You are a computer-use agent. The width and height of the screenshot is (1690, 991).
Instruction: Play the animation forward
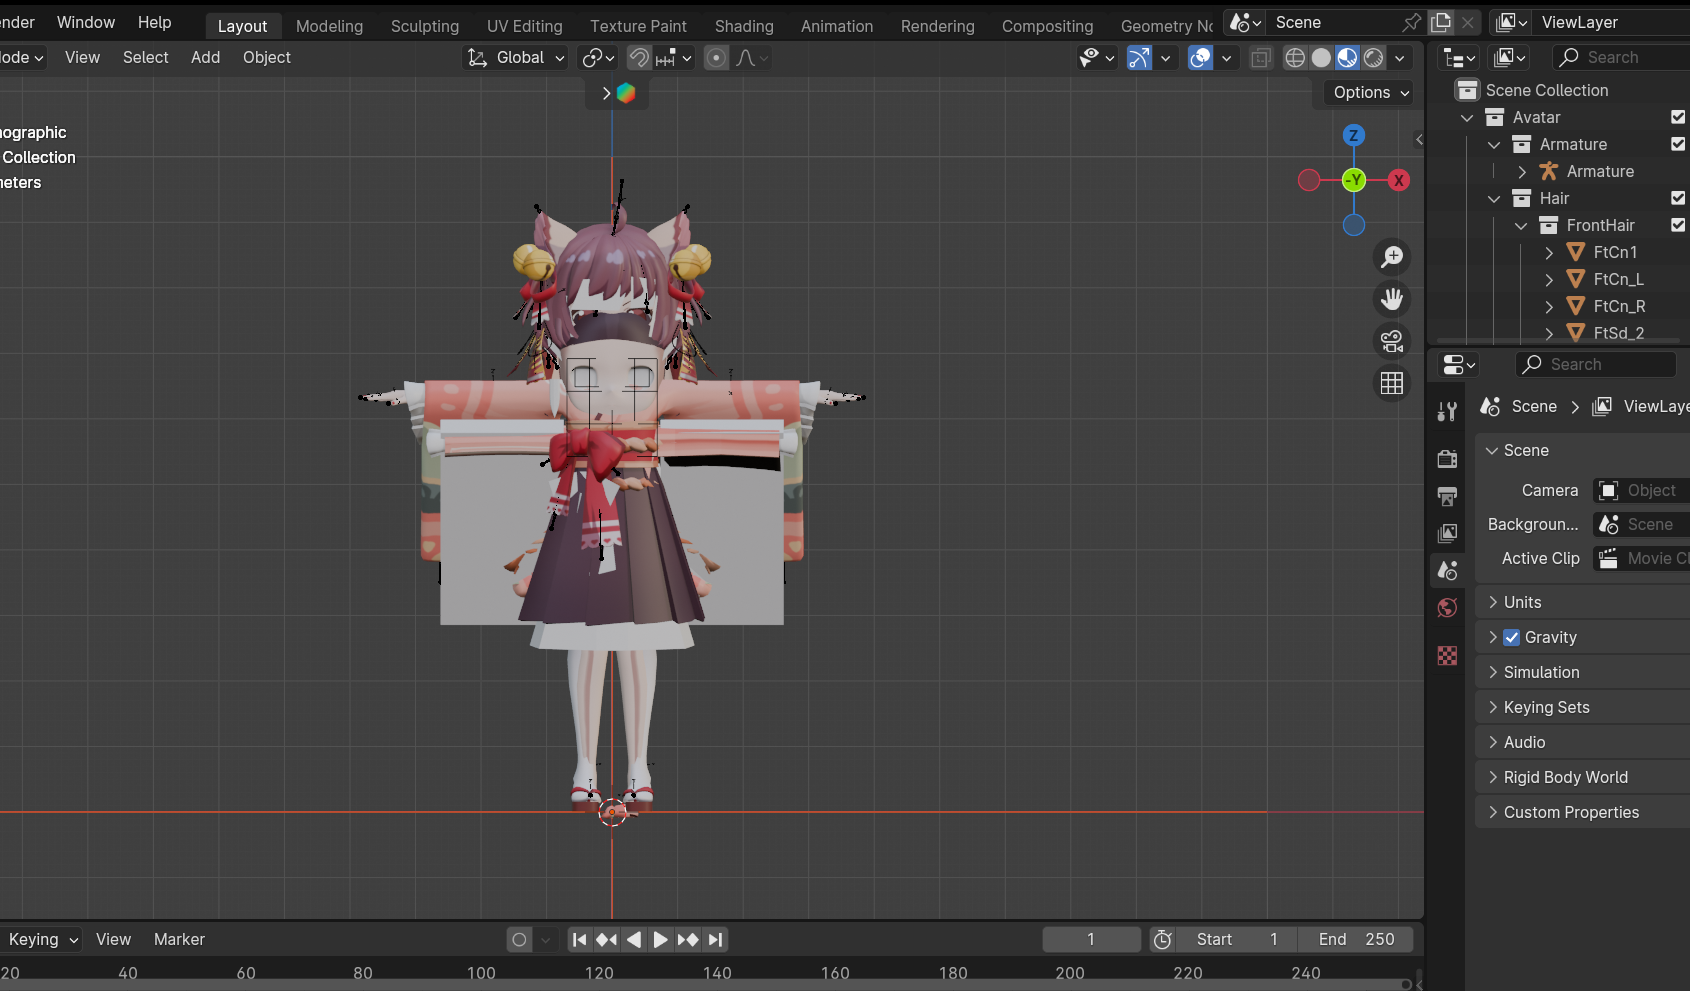[660, 939]
